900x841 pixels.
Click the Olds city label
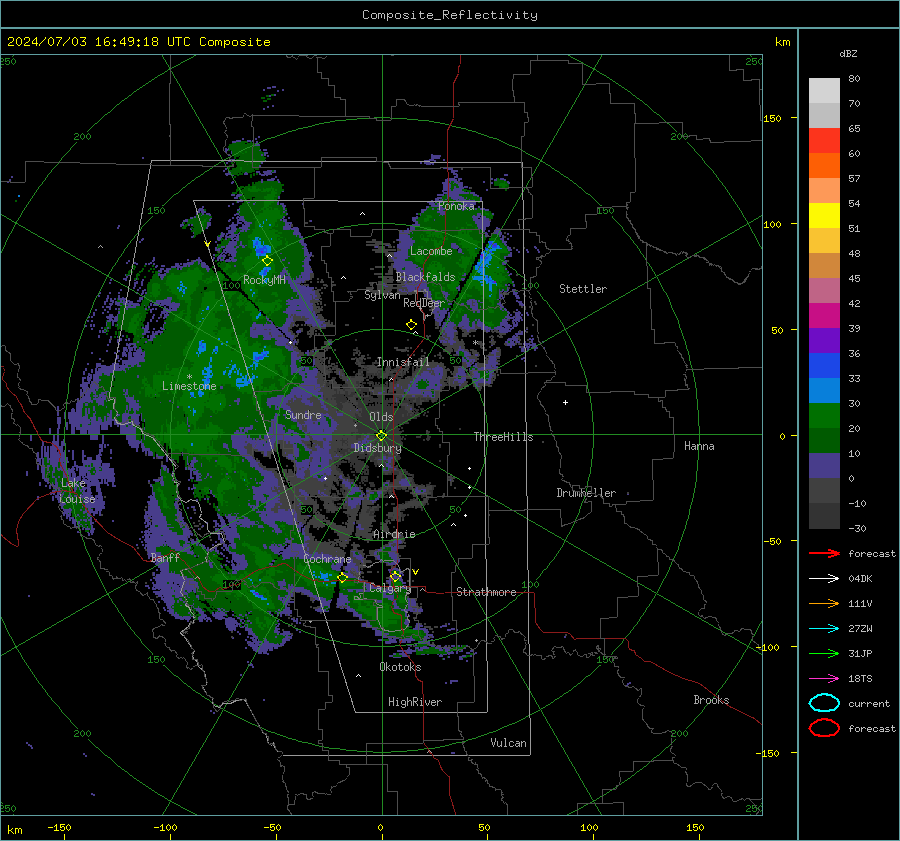[381, 417]
